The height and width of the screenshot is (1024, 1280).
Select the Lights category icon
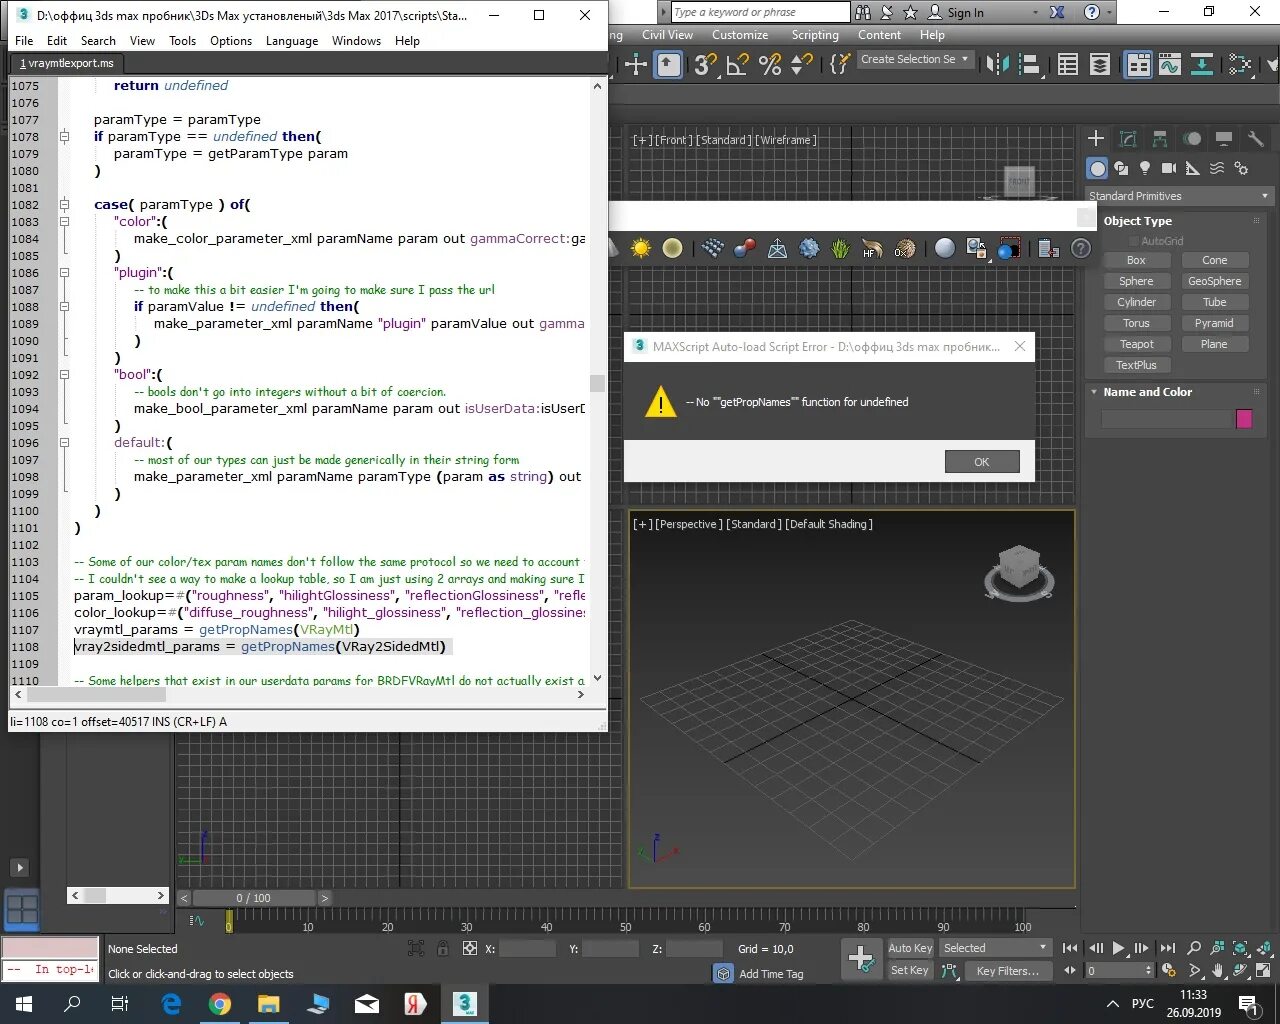pyautogui.click(x=1145, y=168)
